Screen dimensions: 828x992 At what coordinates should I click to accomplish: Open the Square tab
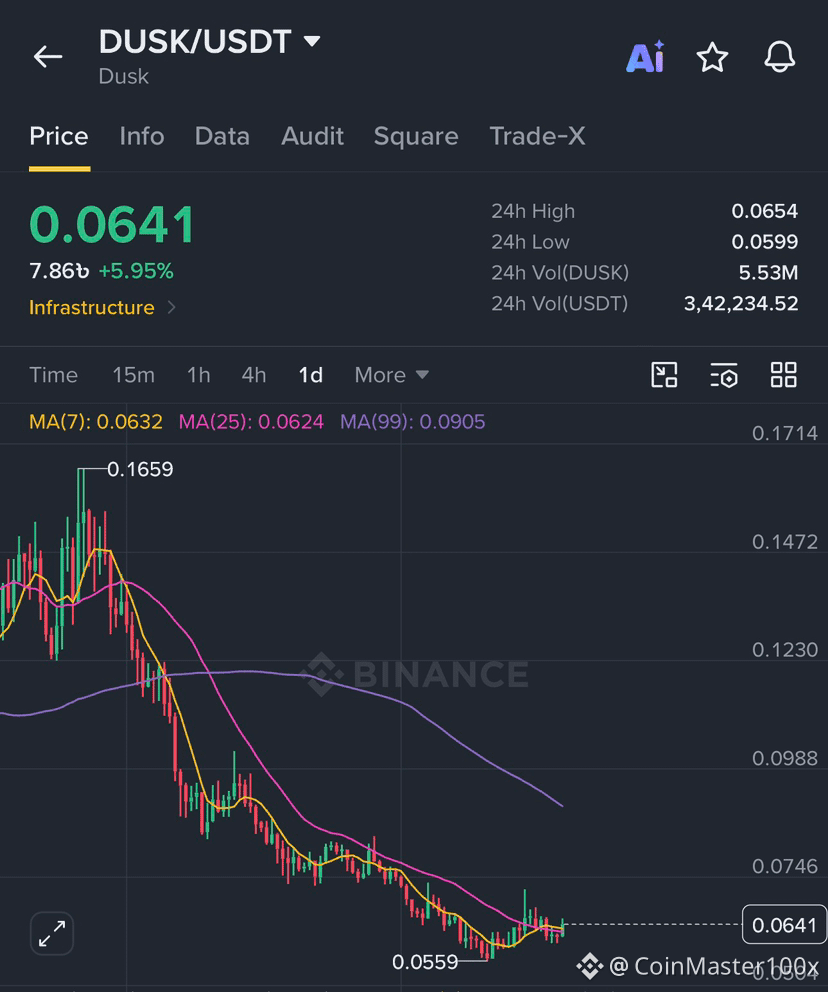tap(416, 136)
